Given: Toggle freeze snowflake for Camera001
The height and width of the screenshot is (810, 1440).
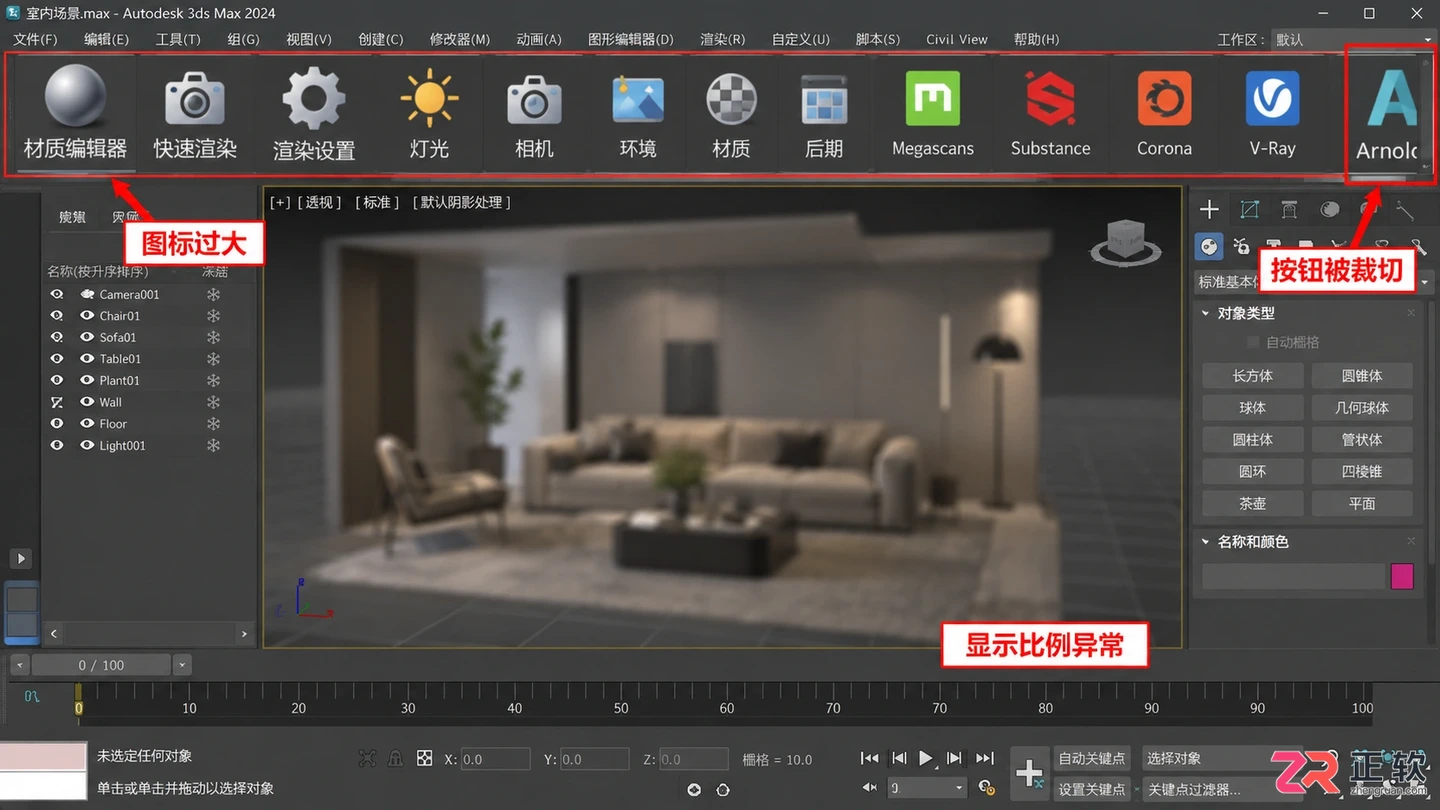Looking at the screenshot, I should coord(213,294).
